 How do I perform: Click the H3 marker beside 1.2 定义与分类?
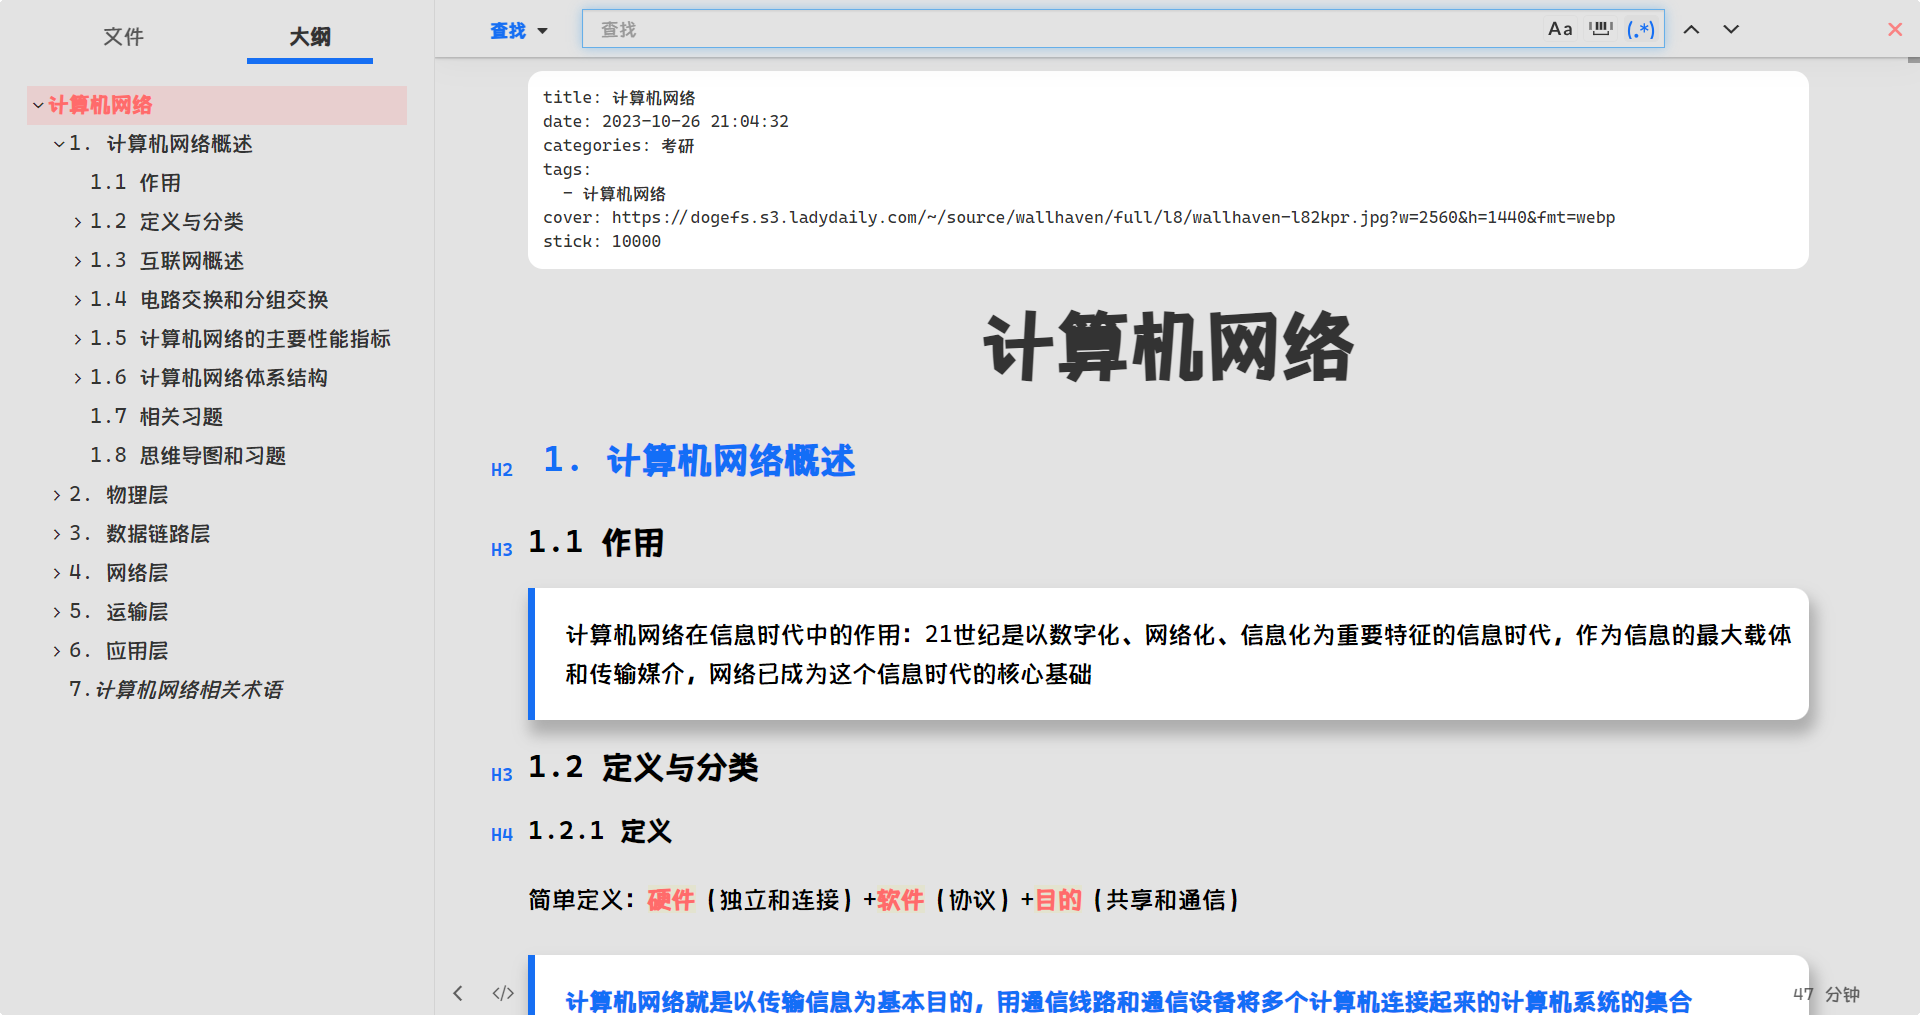point(502,775)
